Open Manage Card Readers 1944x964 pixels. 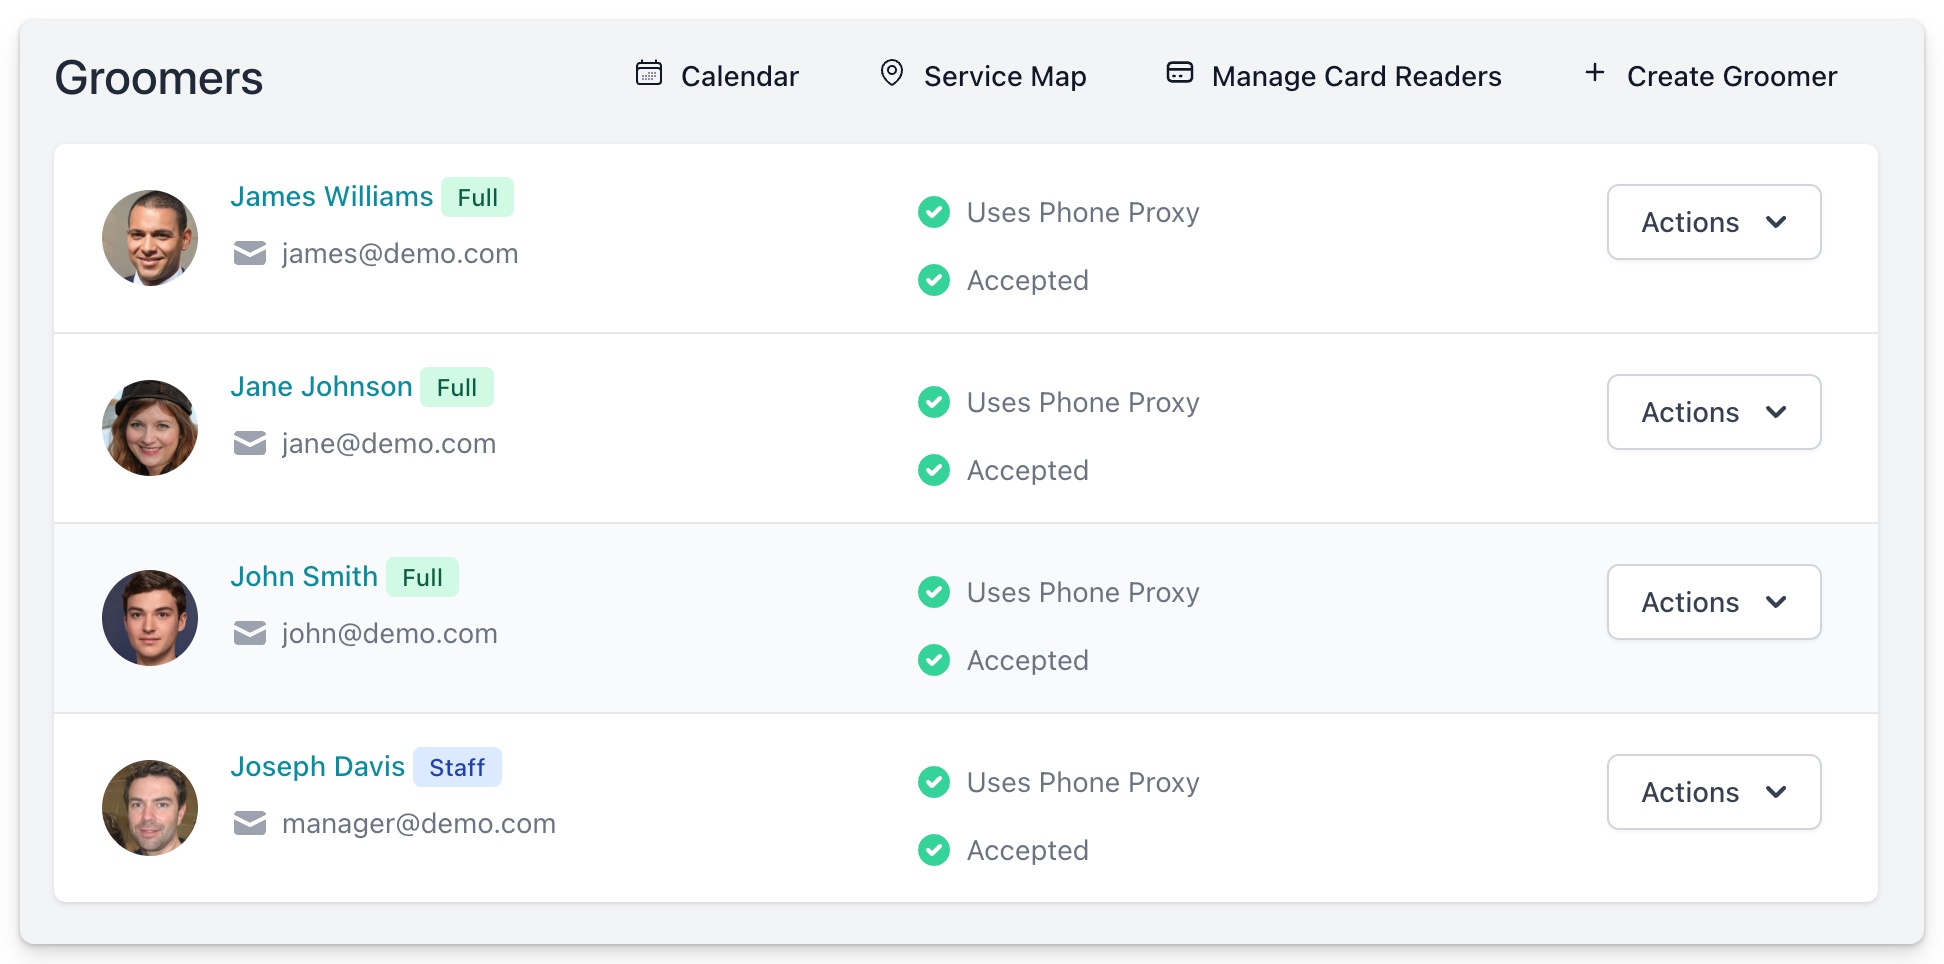1356,77
